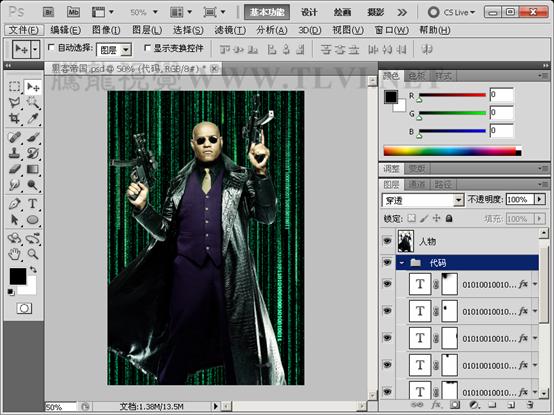The image size is (554, 415).
Task: Reset default foreground and background colors
Action: [x=11, y=292]
